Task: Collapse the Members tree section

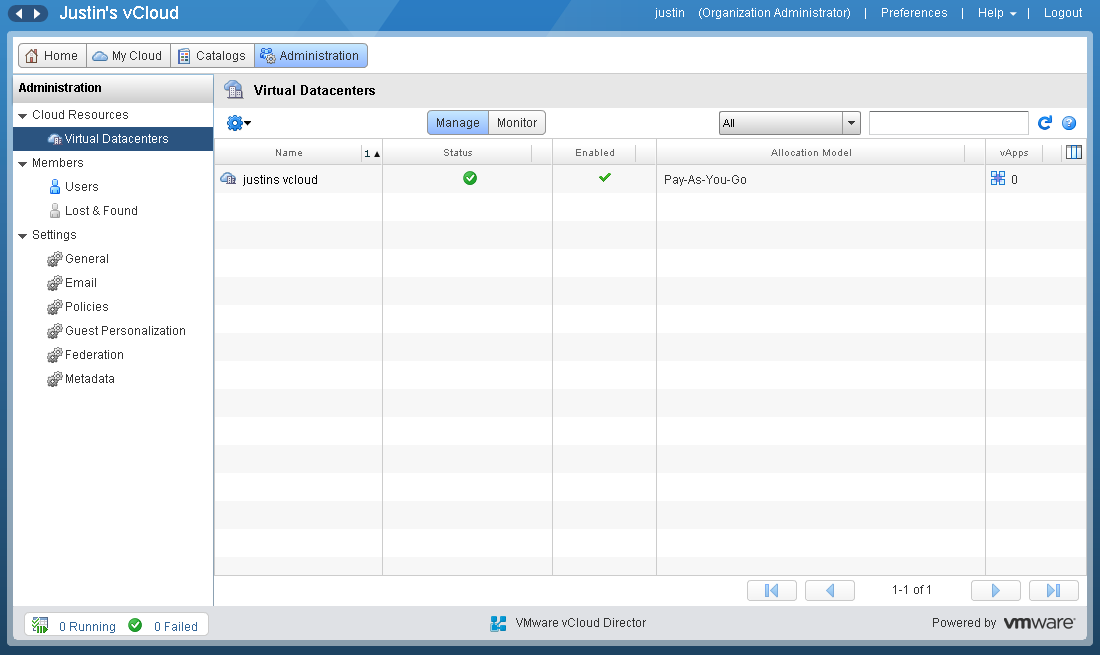Action: pos(22,163)
